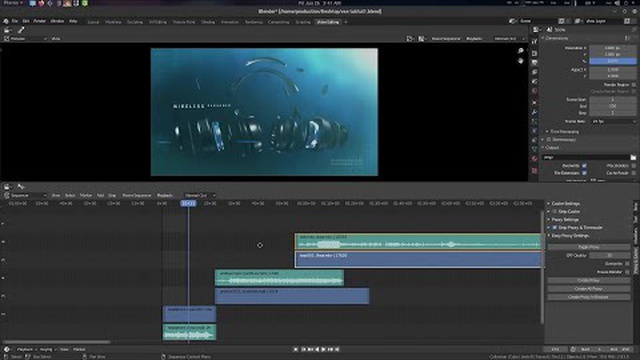The height and width of the screenshot is (360, 640).
Task: Collapse the Dimensions panel
Action: [x=556, y=38]
